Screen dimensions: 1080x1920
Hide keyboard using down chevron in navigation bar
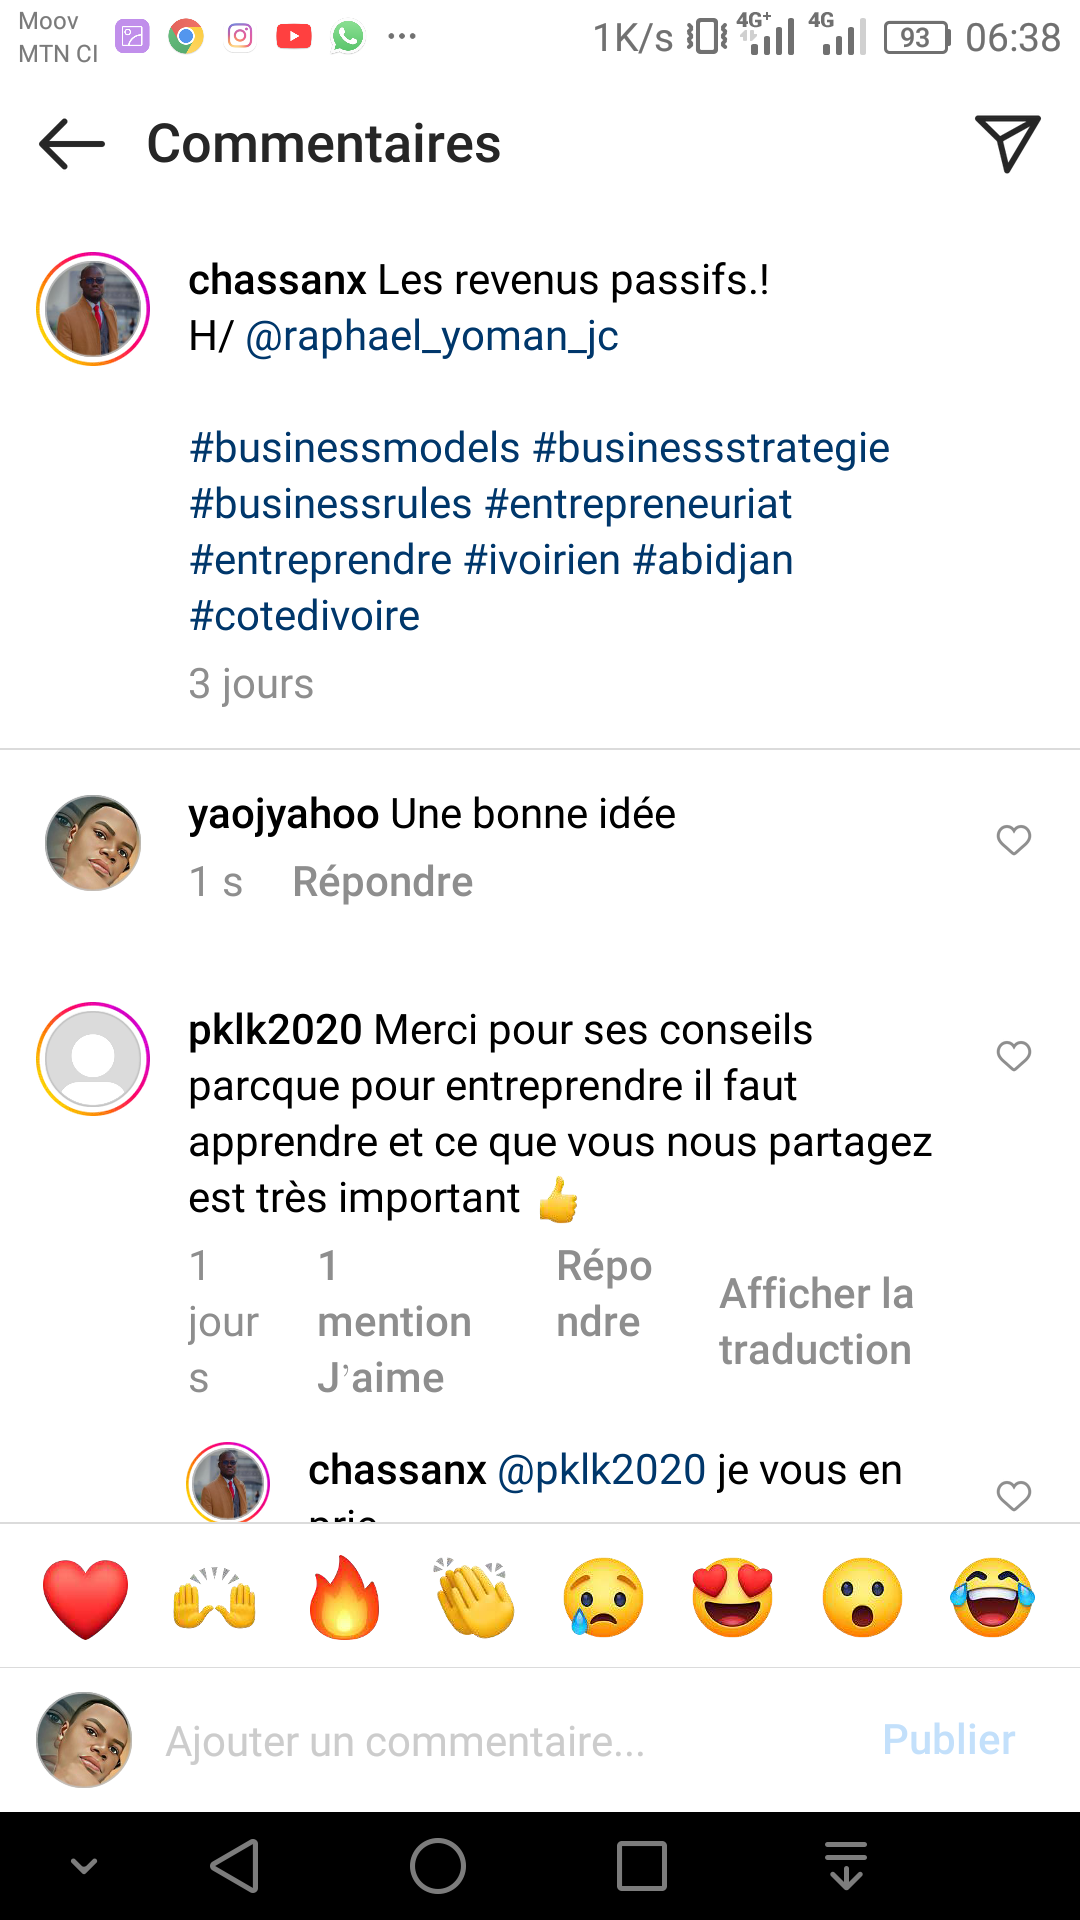tap(85, 1866)
